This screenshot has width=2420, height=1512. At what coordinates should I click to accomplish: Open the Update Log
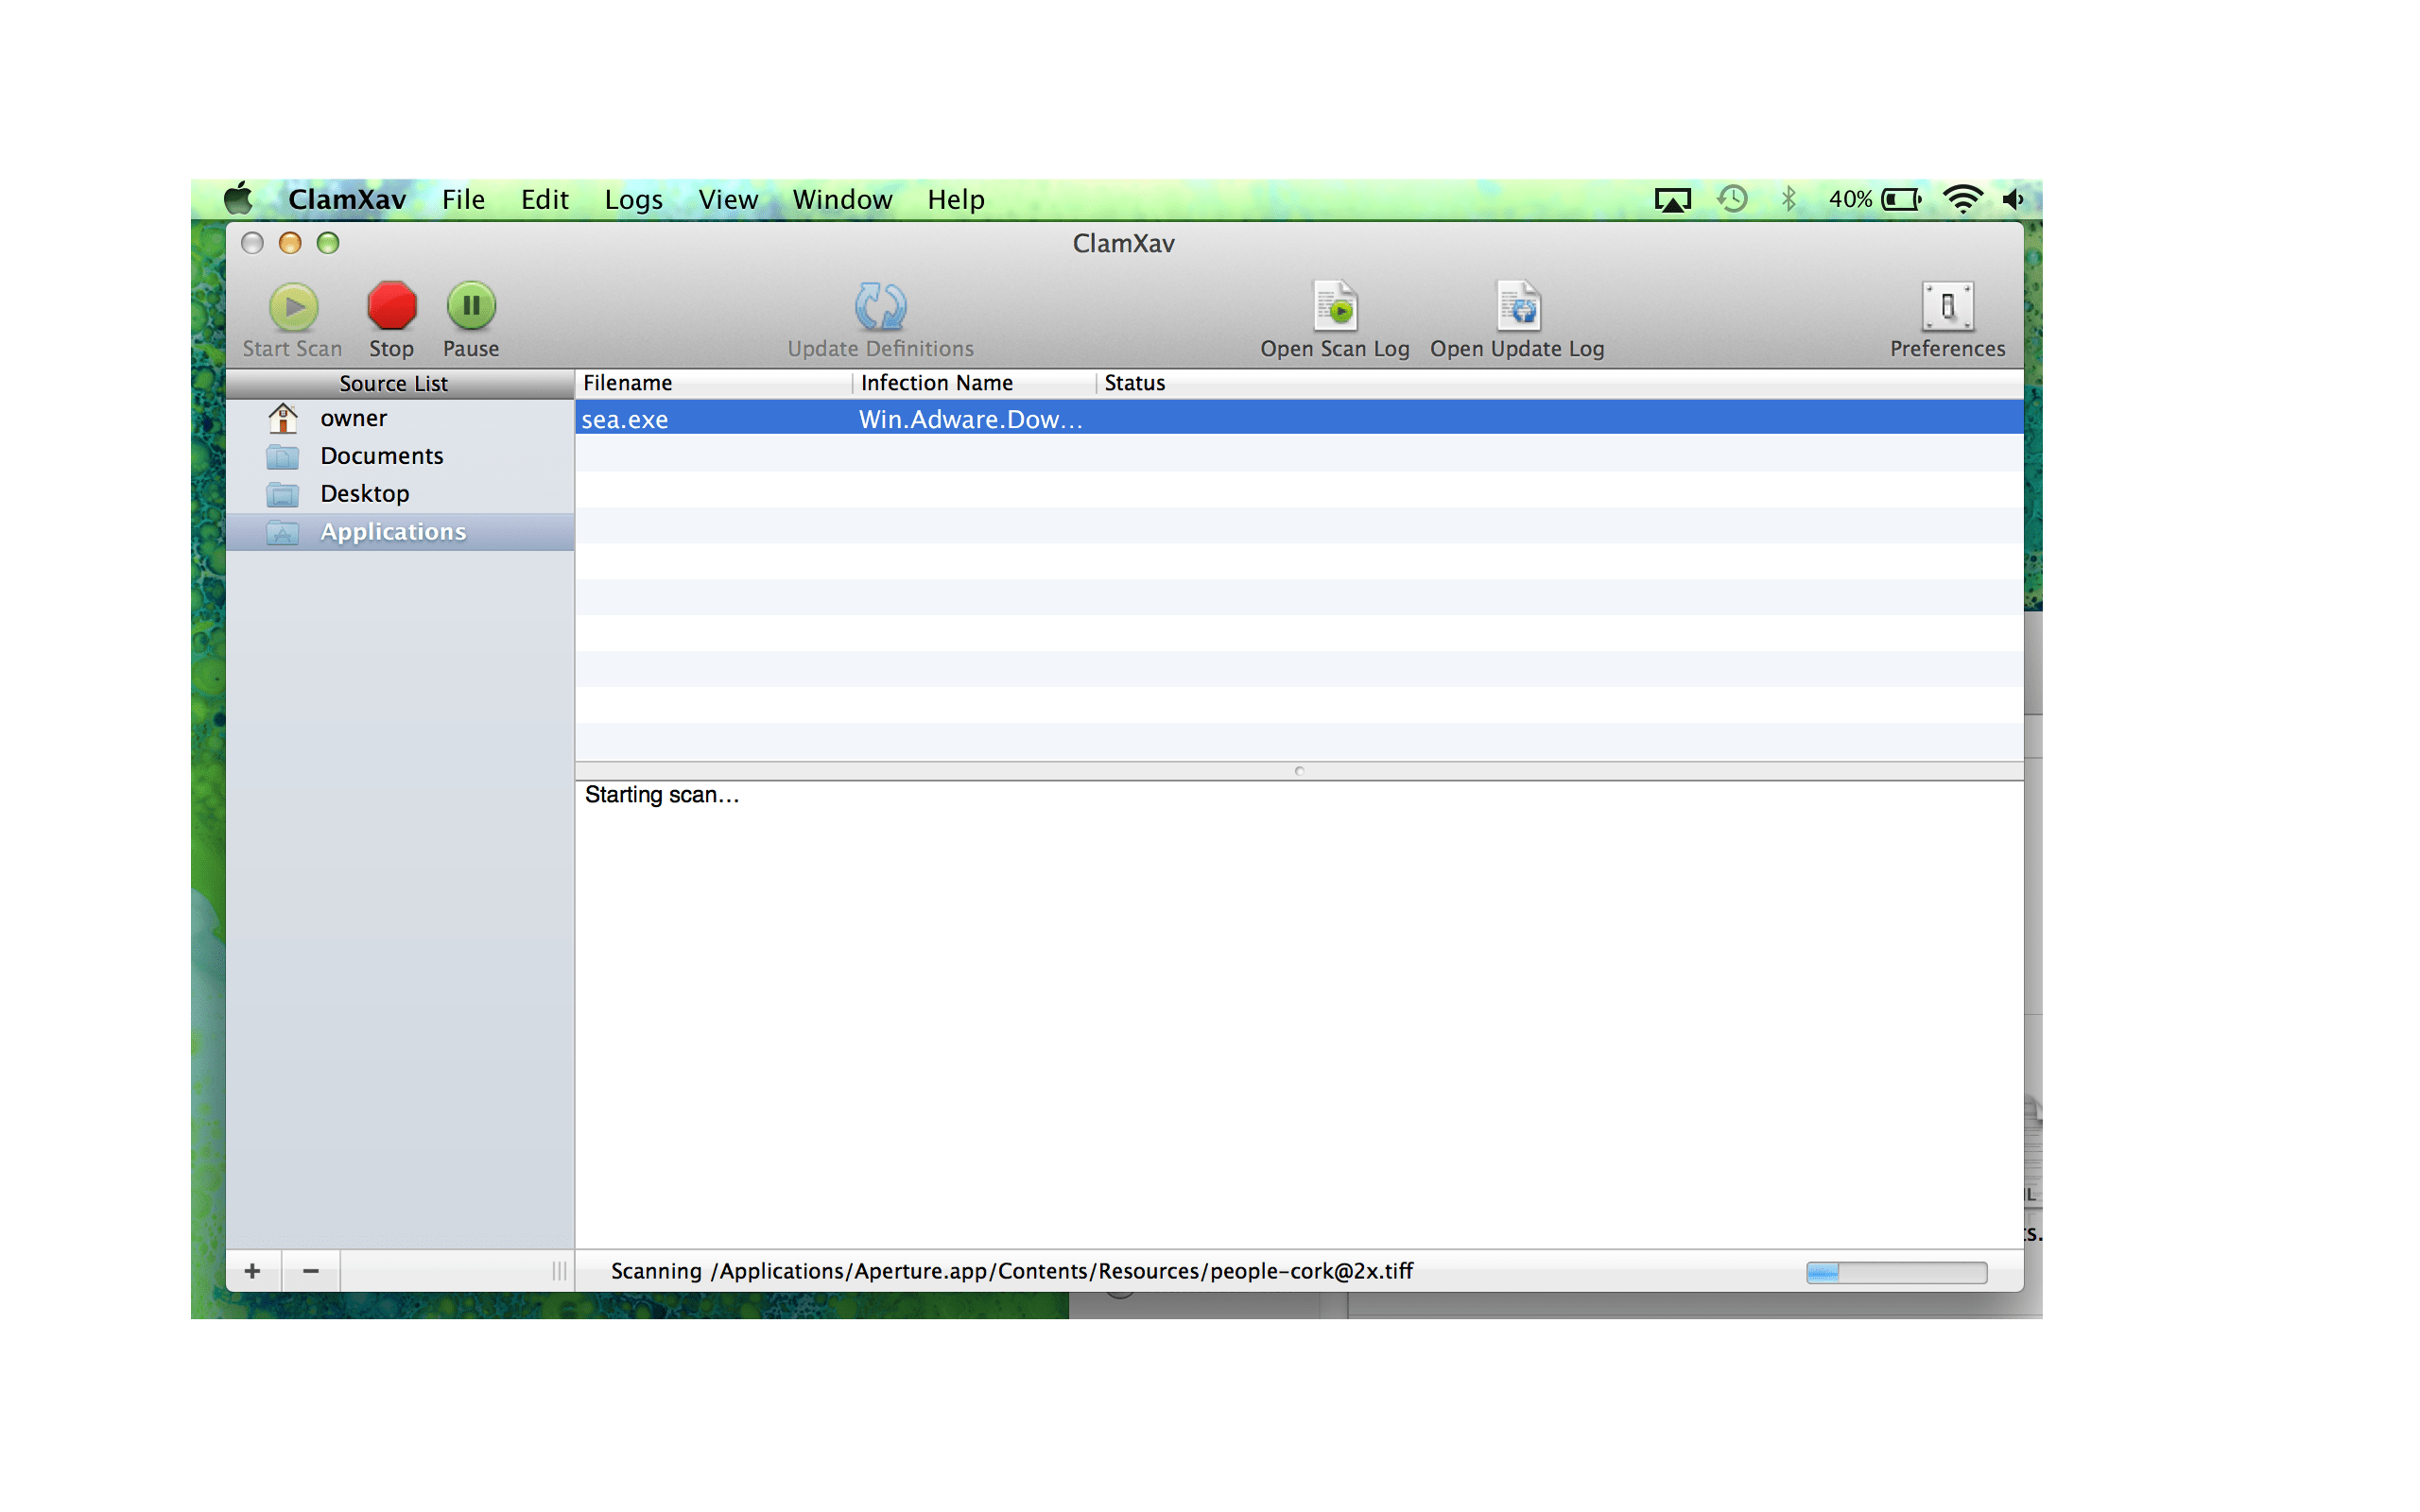(x=1516, y=307)
